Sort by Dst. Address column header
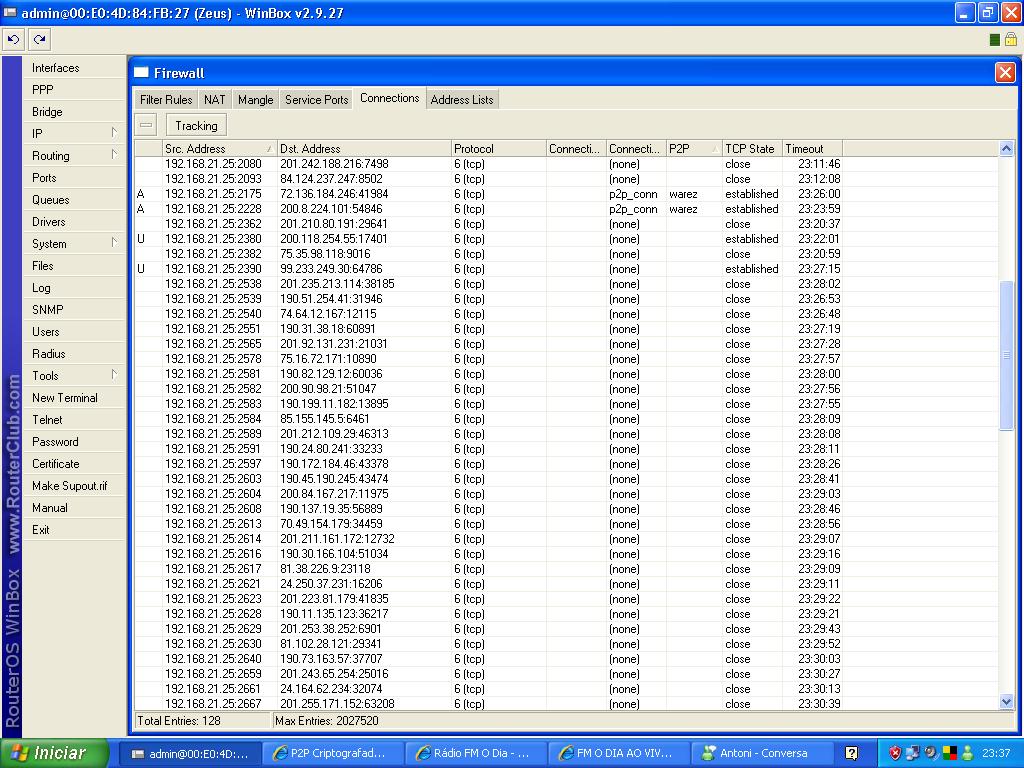This screenshot has height=768, width=1024. coord(364,148)
